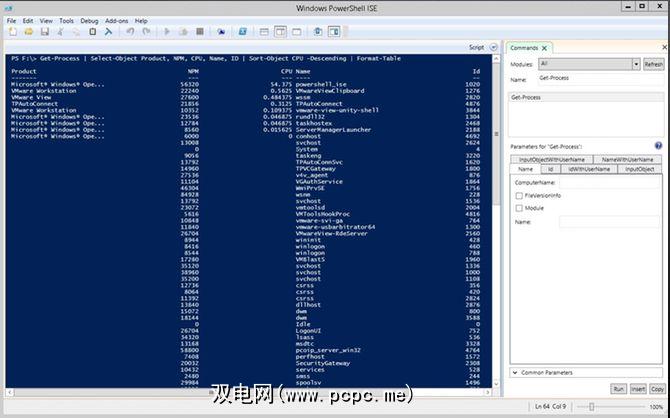Click the ComputerName input field
The image size is (670, 418).
[609, 183]
